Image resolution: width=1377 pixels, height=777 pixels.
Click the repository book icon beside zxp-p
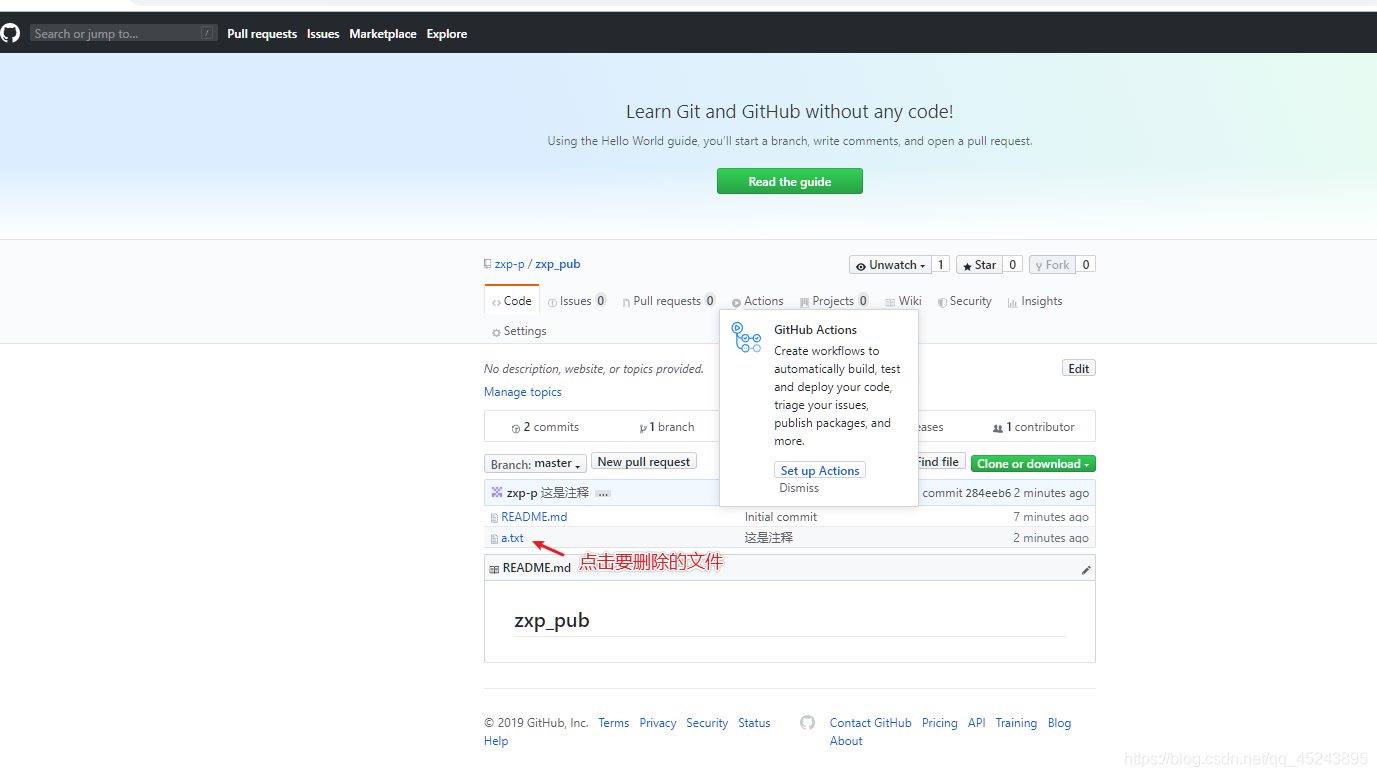(487, 264)
